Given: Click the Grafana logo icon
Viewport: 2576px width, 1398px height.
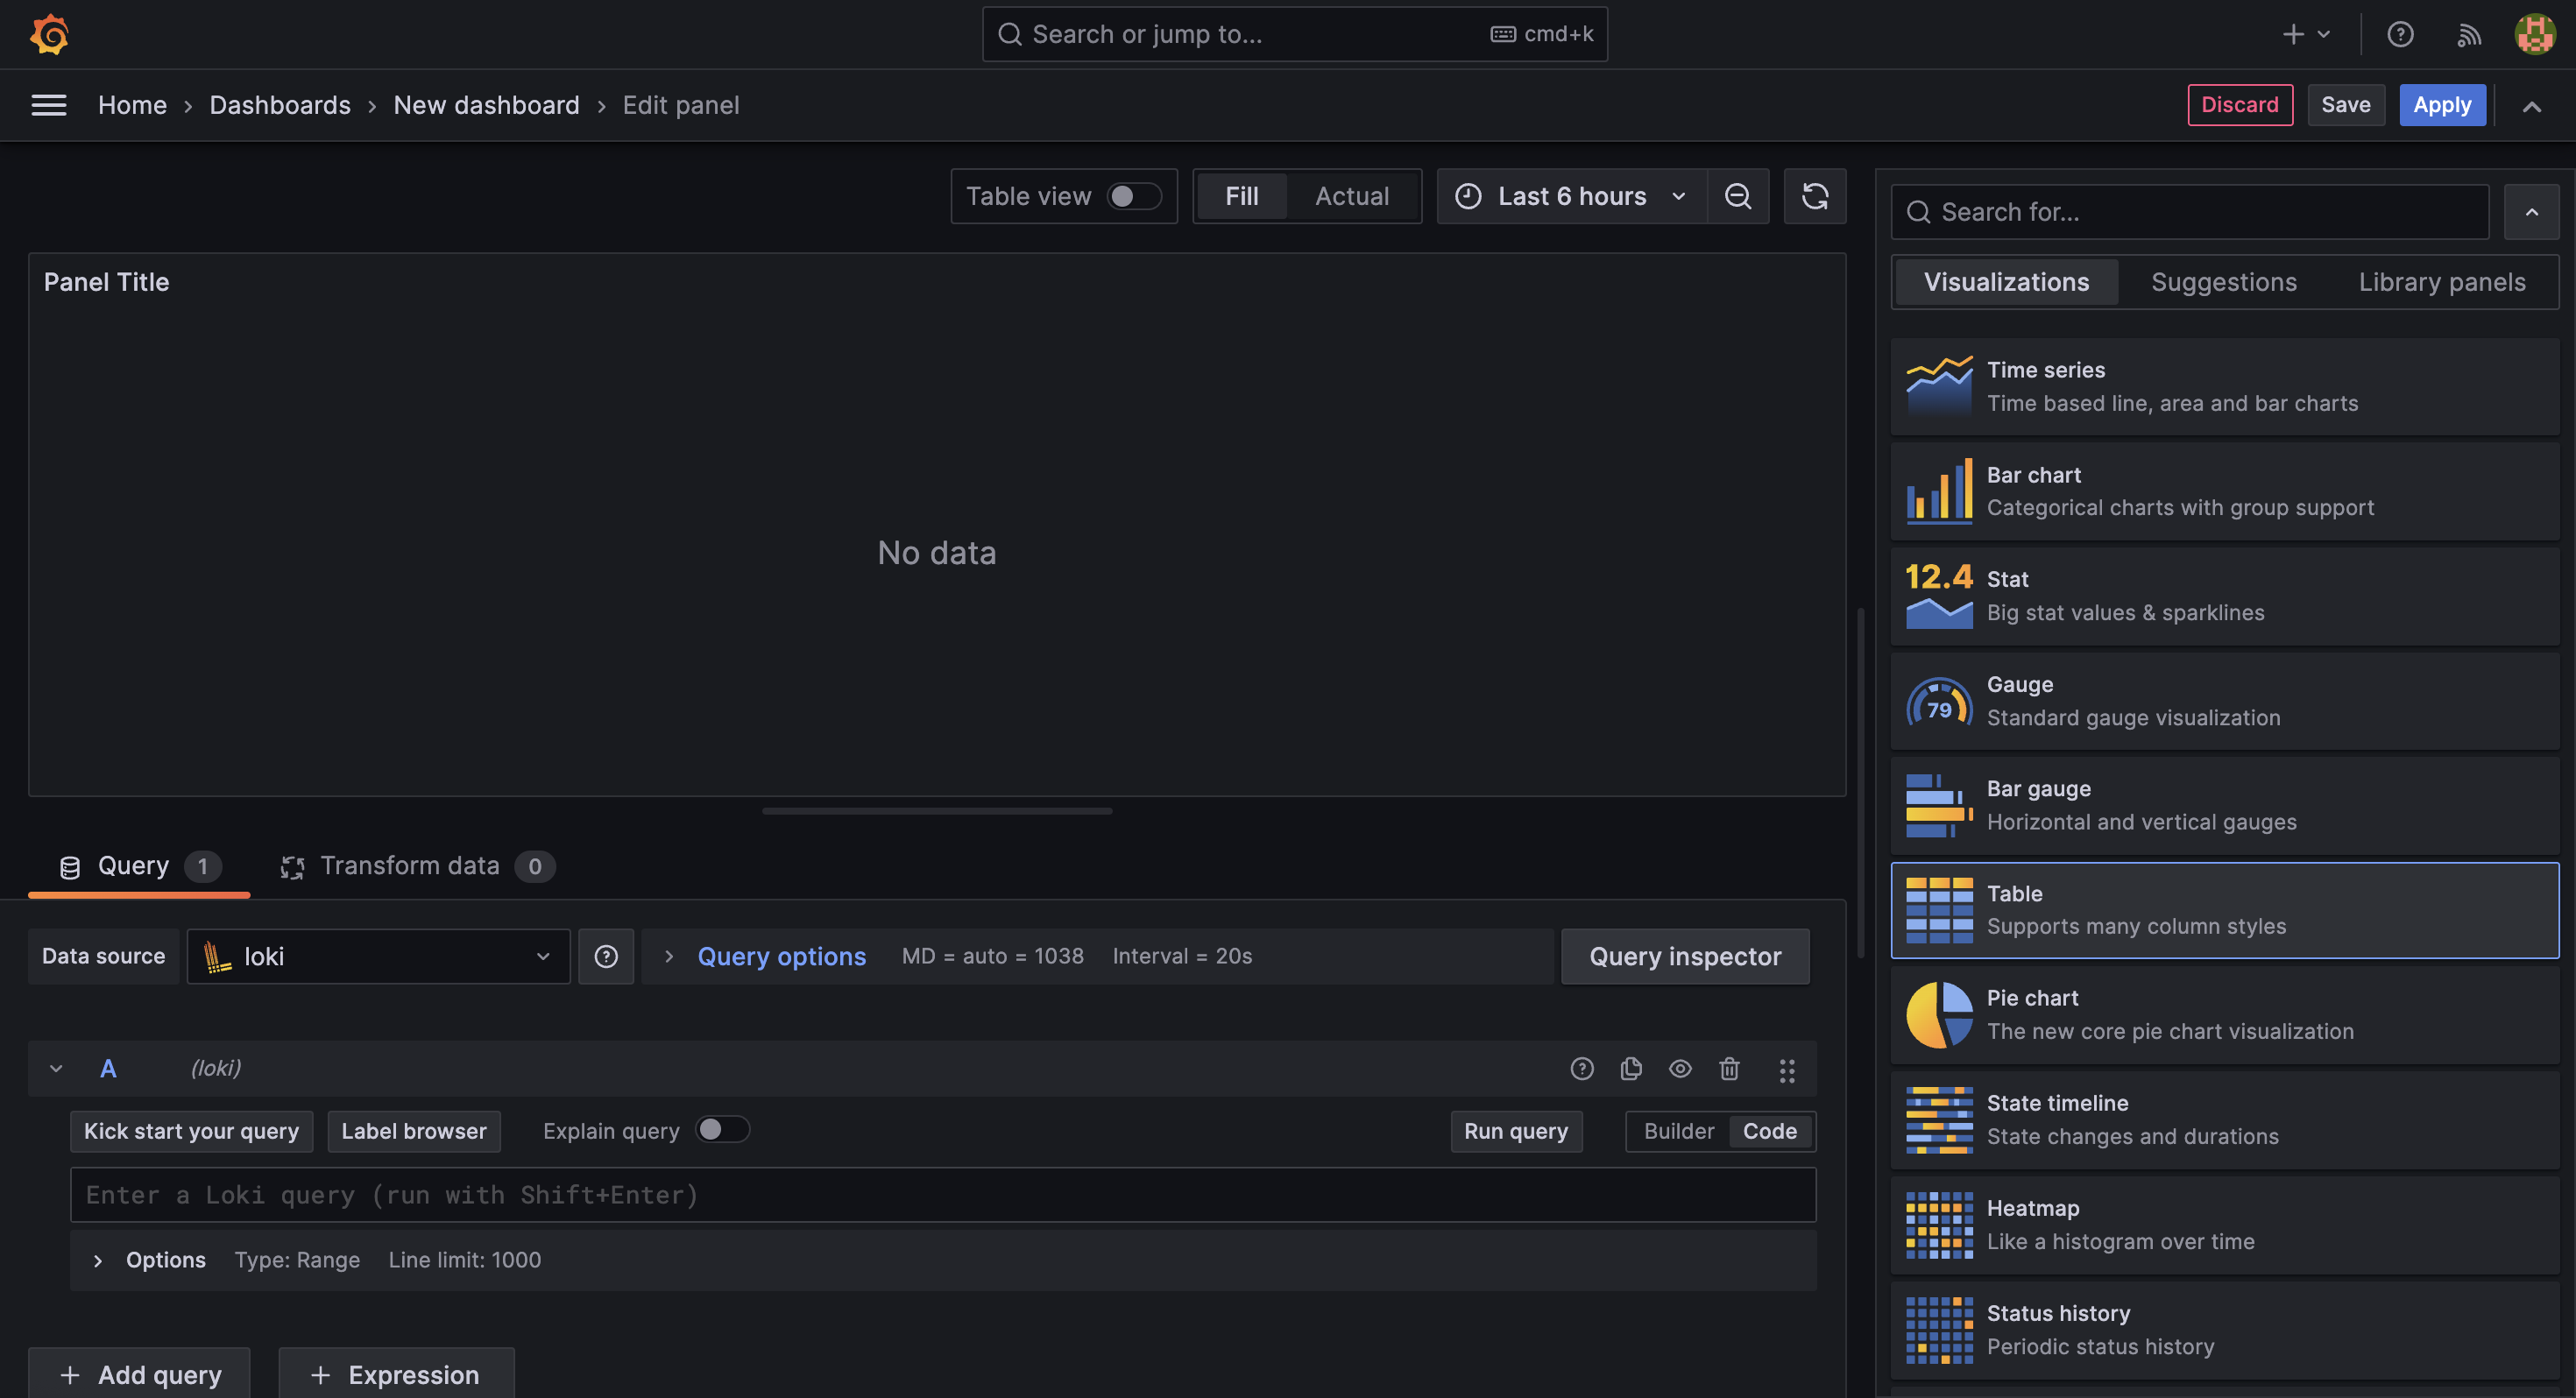Looking at the screenshot, I should click(49, 35).
